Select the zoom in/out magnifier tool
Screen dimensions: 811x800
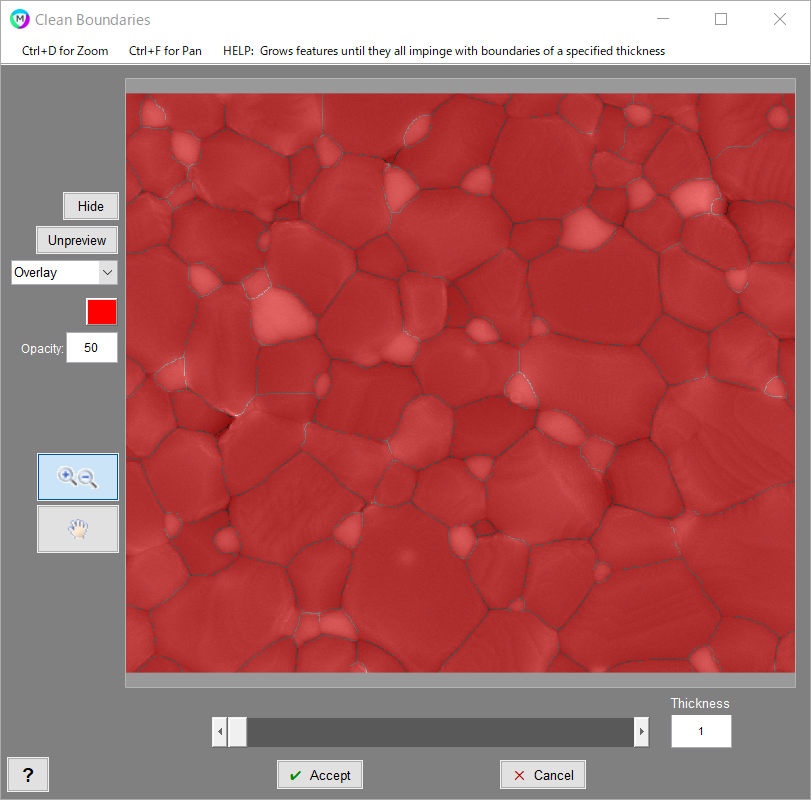(x=78, y=477)
